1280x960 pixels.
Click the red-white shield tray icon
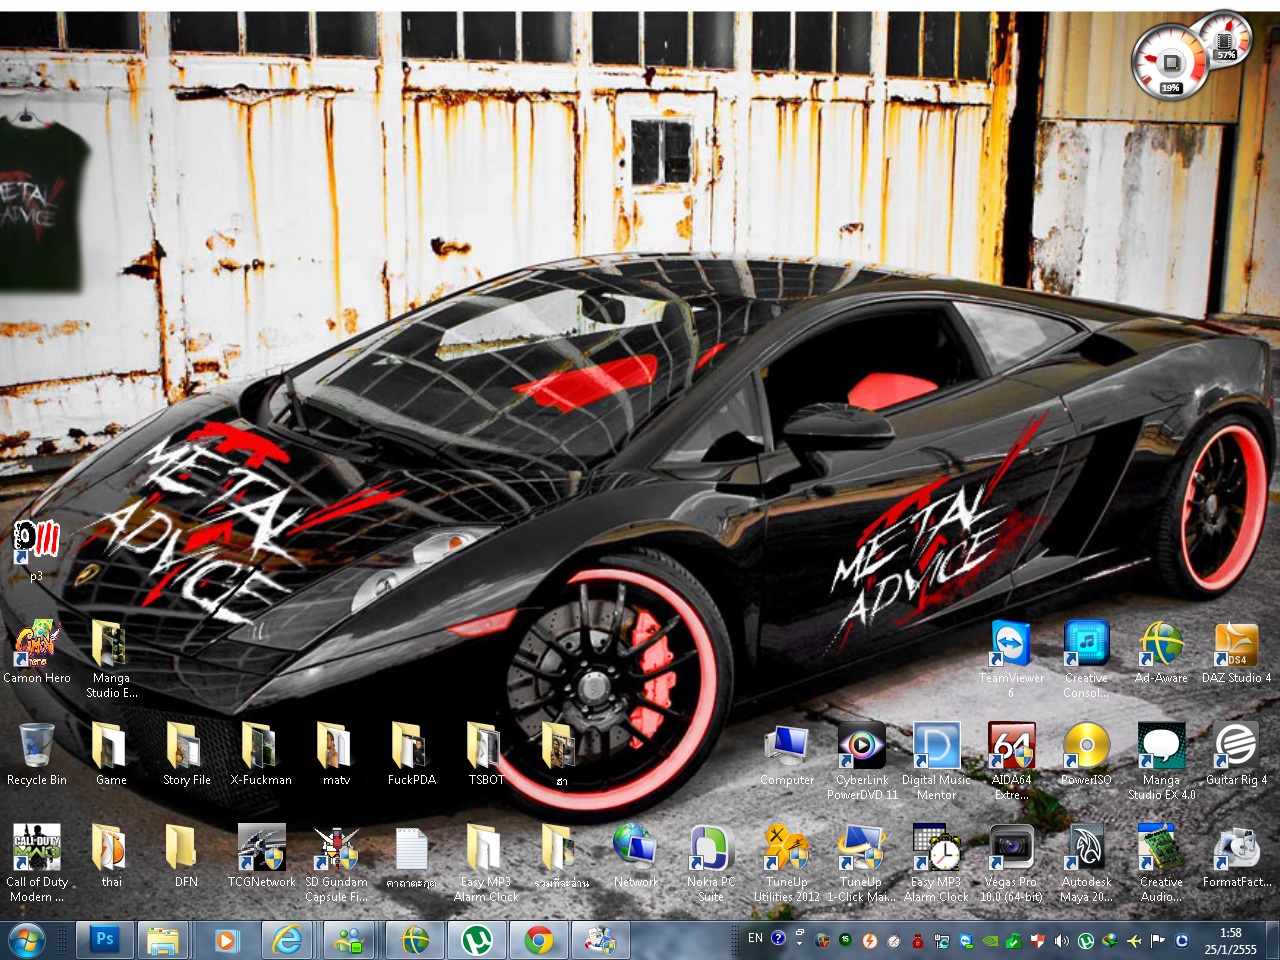pos(1037,941)
